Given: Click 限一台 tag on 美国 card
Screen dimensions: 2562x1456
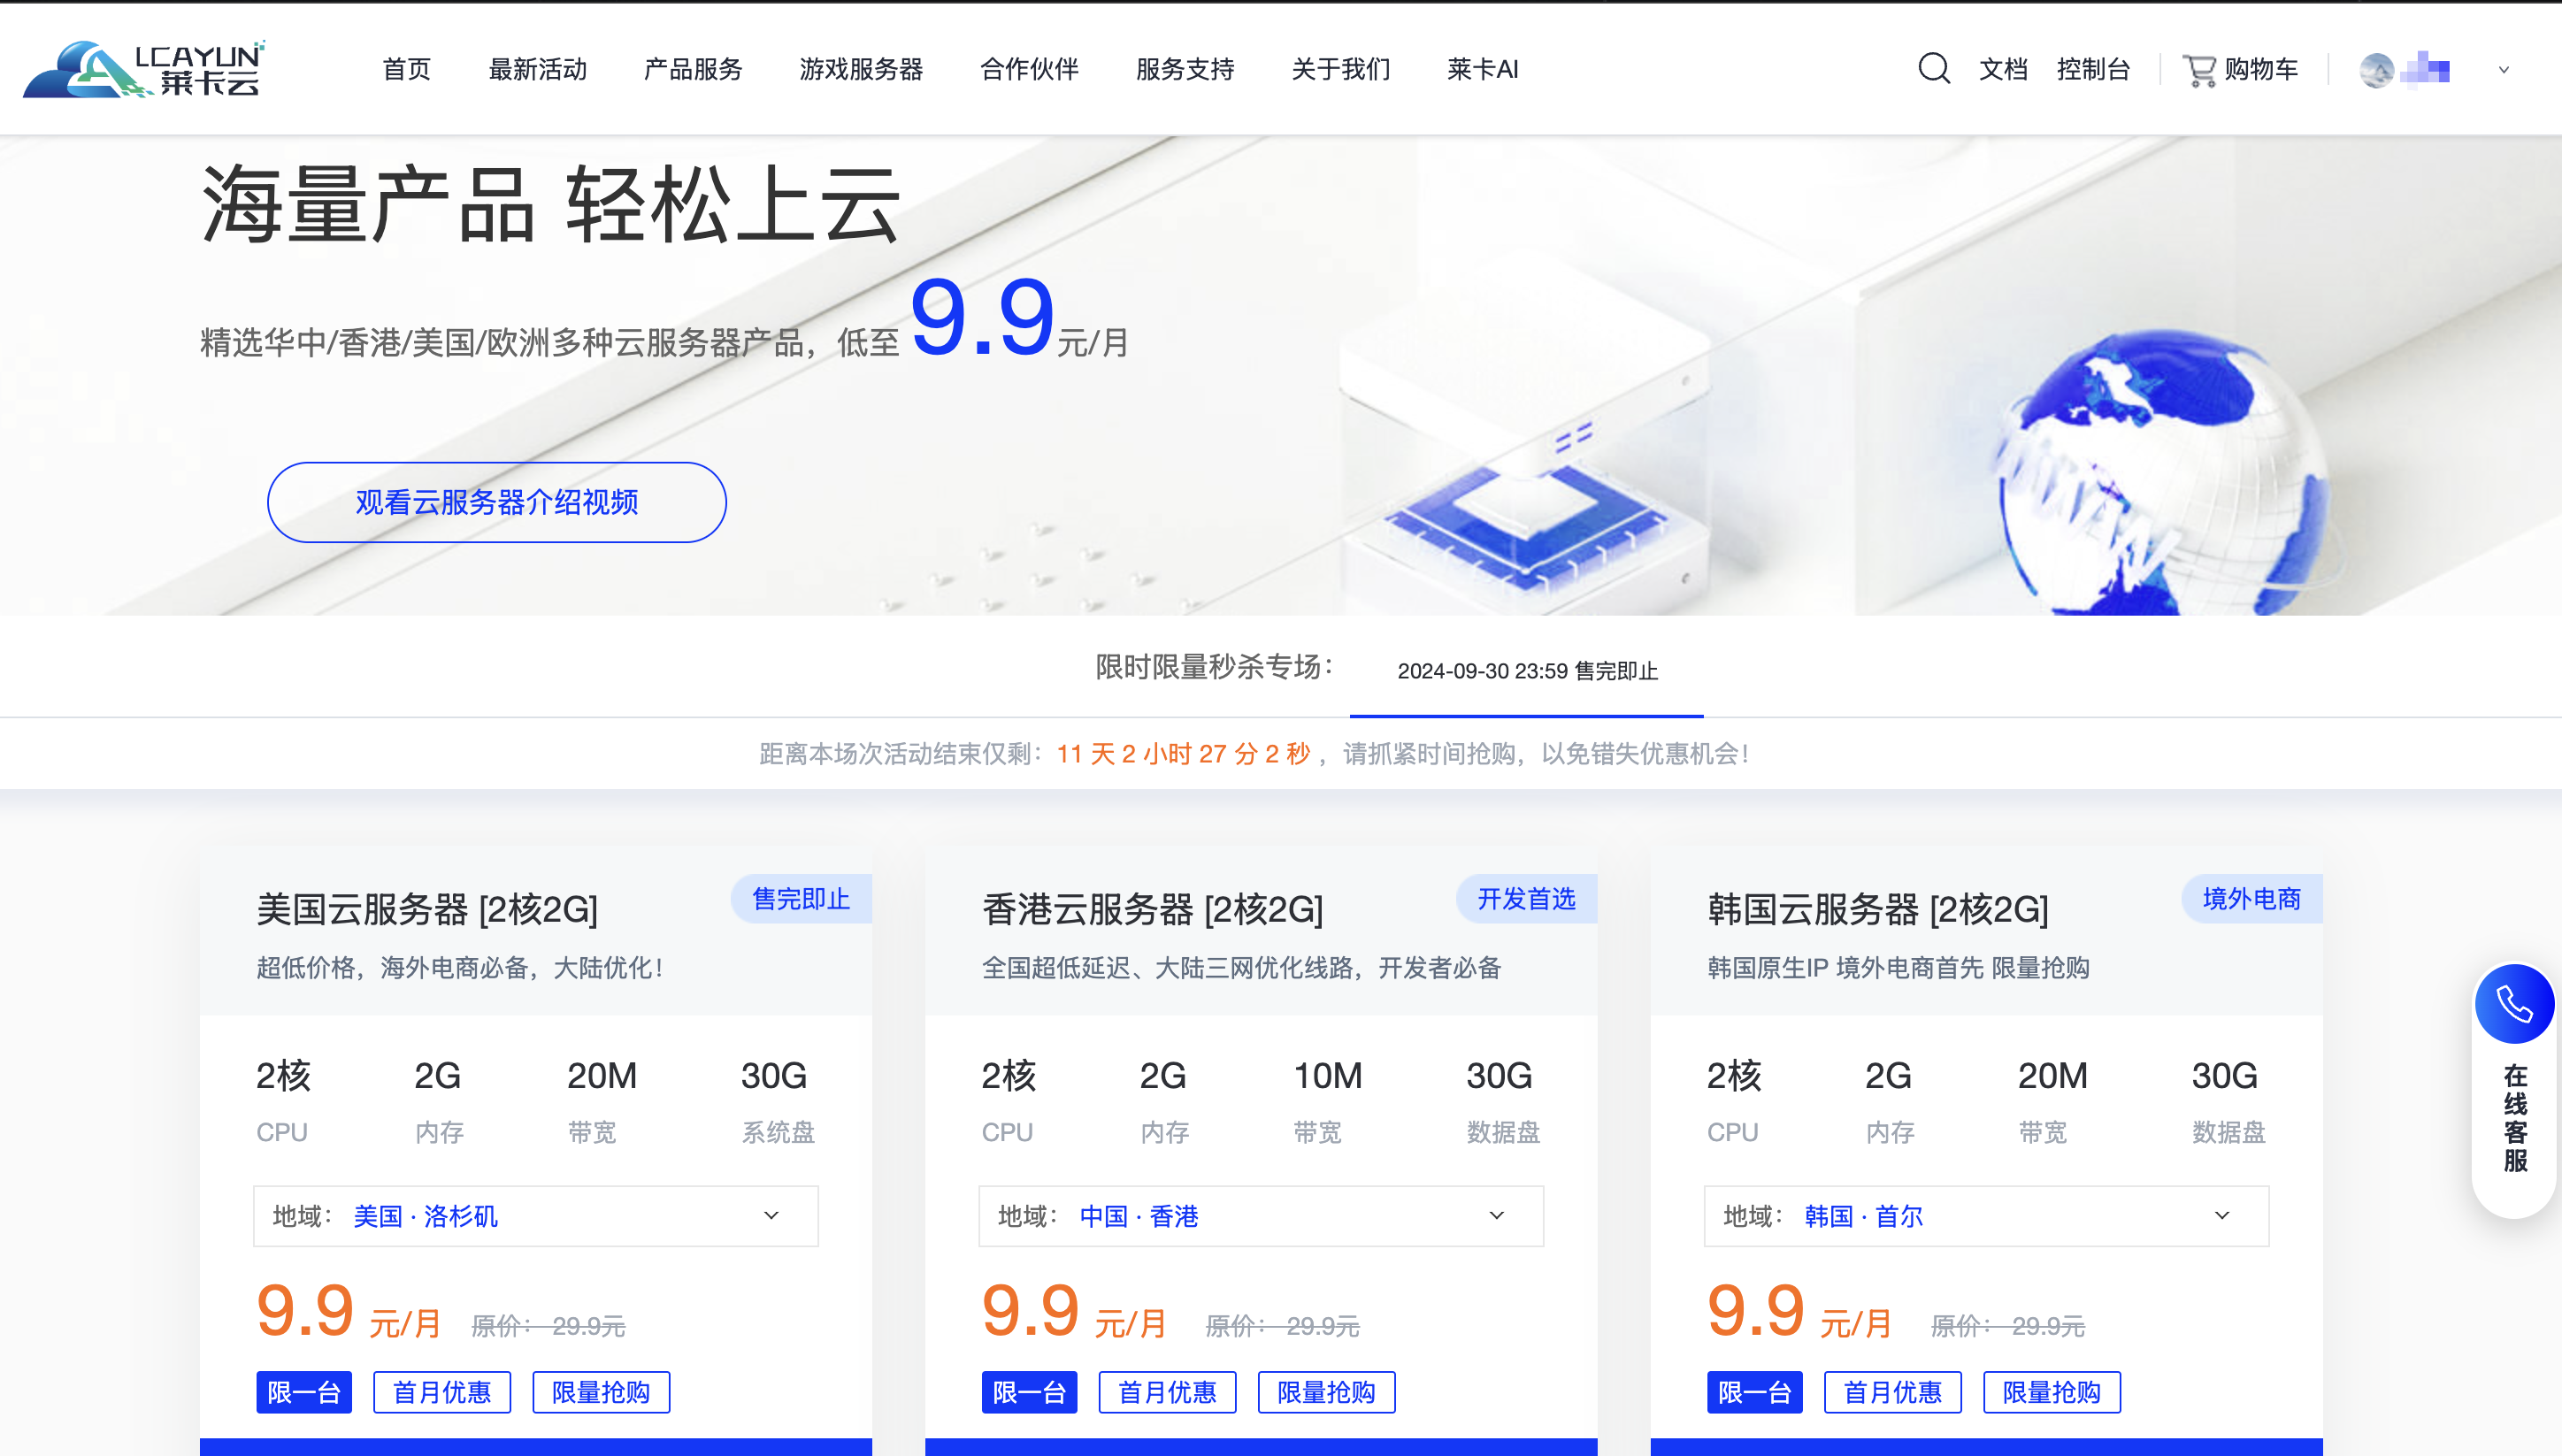Looking at the screenshot, I should coord(304,1392).
